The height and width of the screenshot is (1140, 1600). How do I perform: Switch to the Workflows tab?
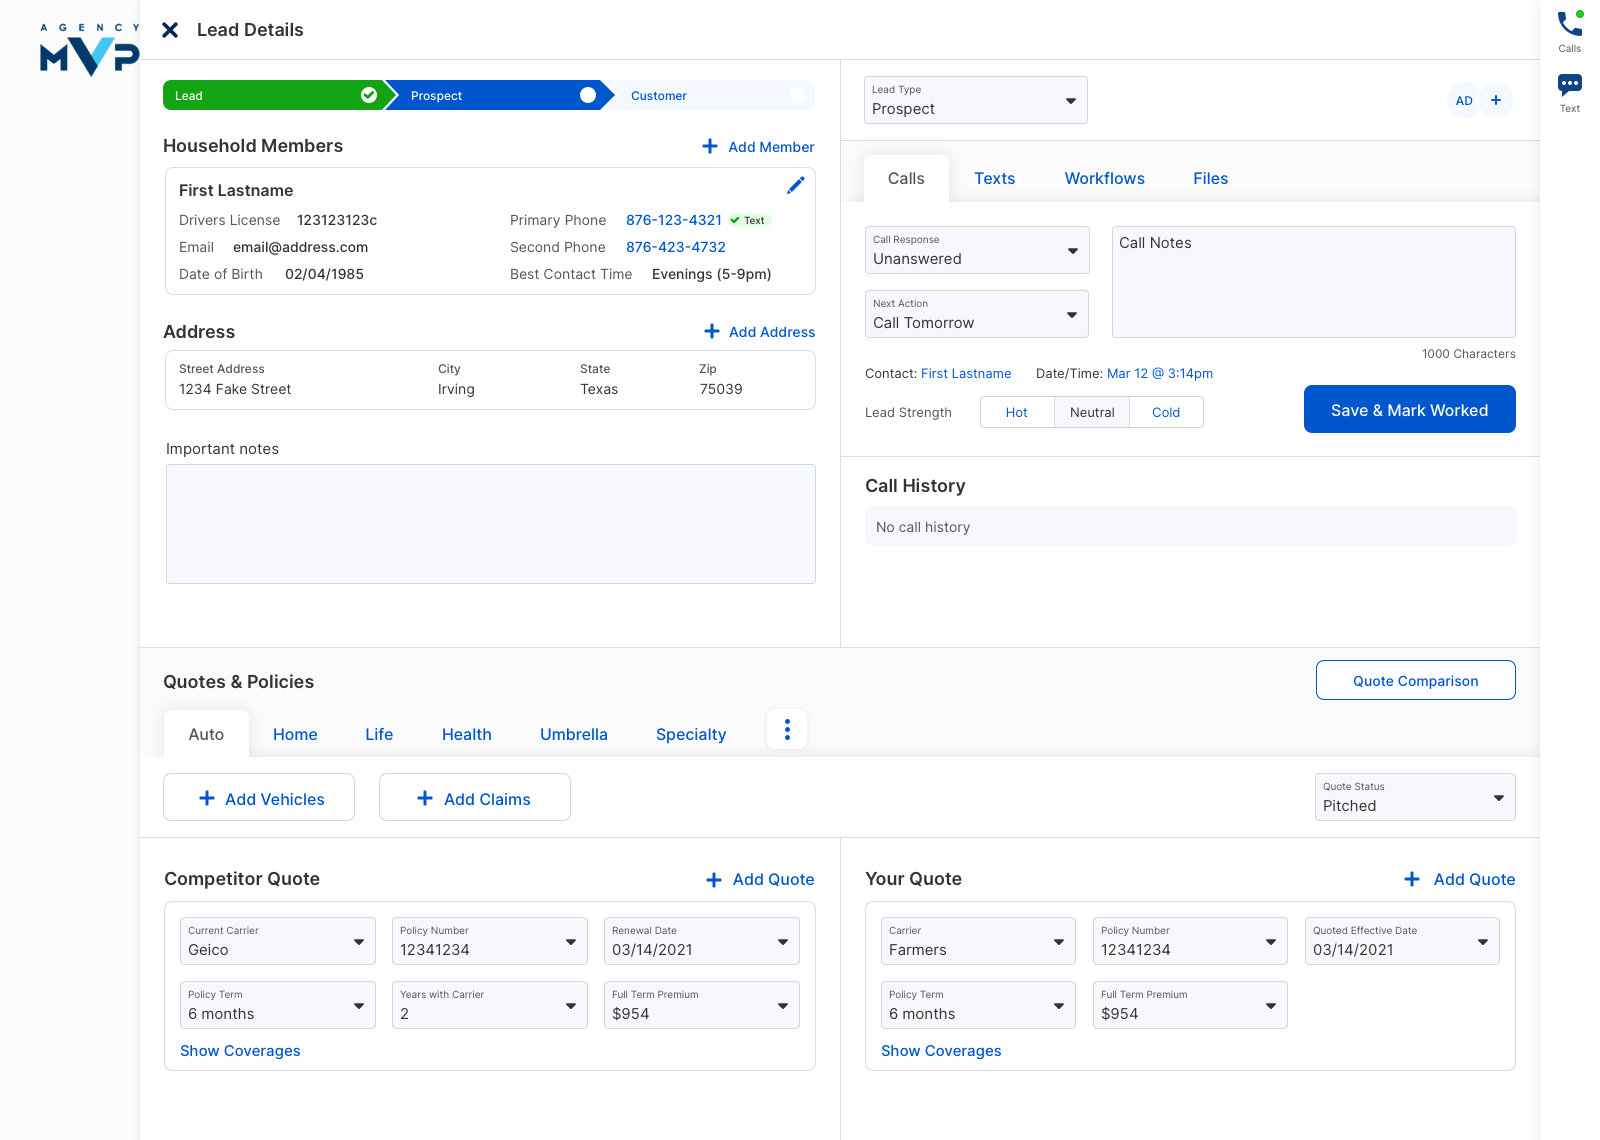click(1104, 178)
